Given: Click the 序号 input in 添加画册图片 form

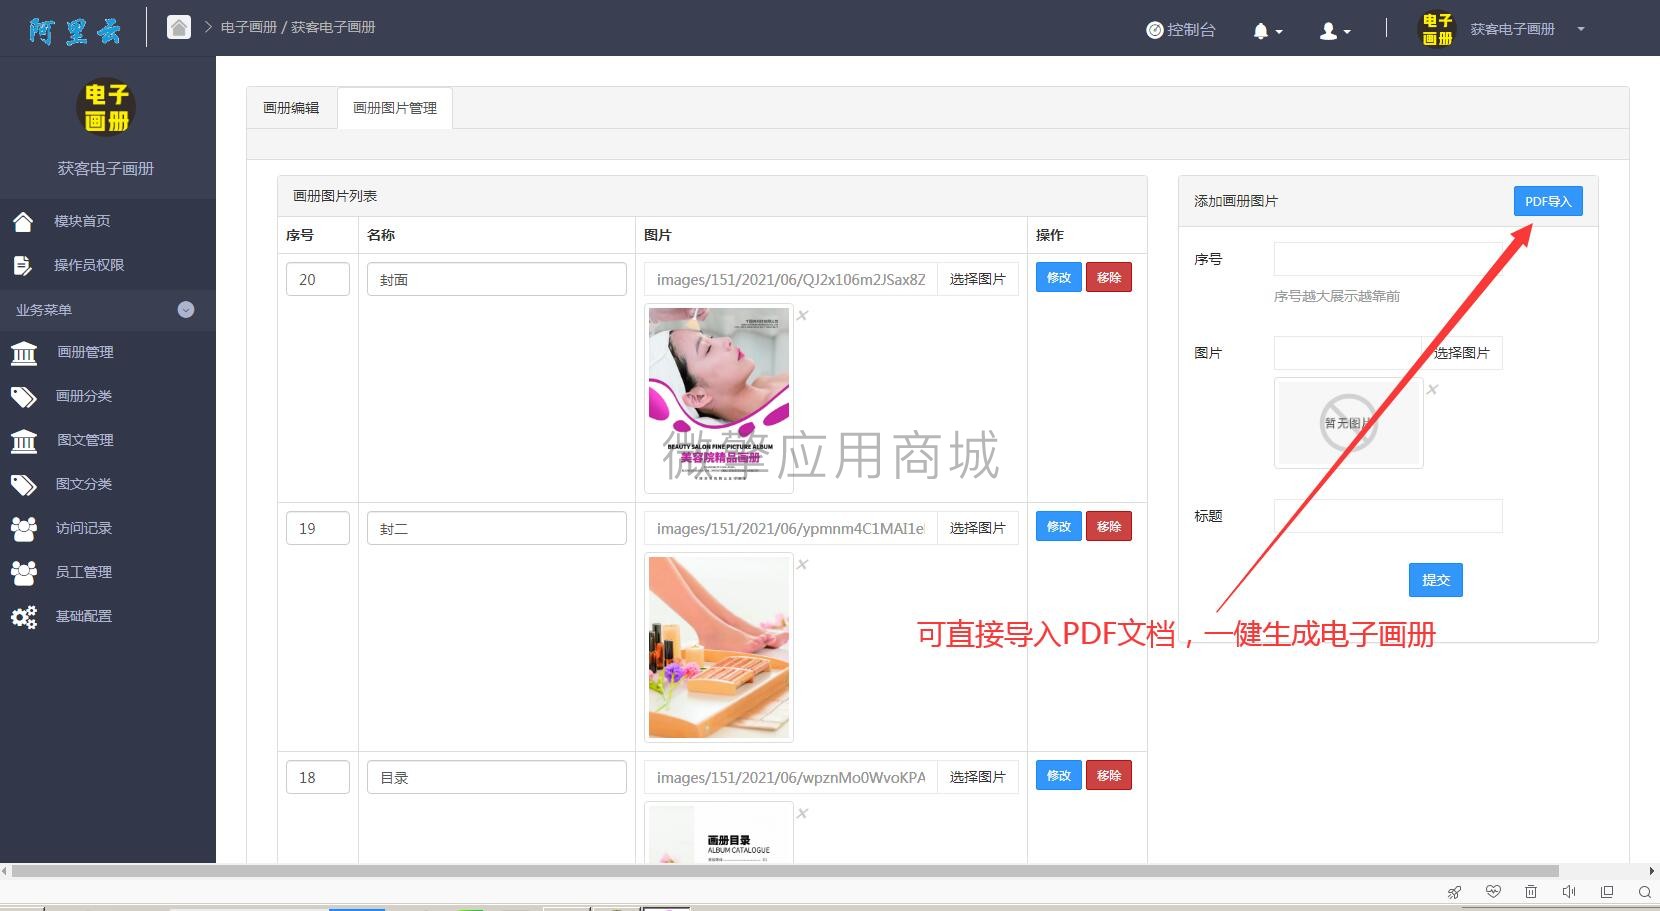Looking at the screenshot, I should [1388, 259].
